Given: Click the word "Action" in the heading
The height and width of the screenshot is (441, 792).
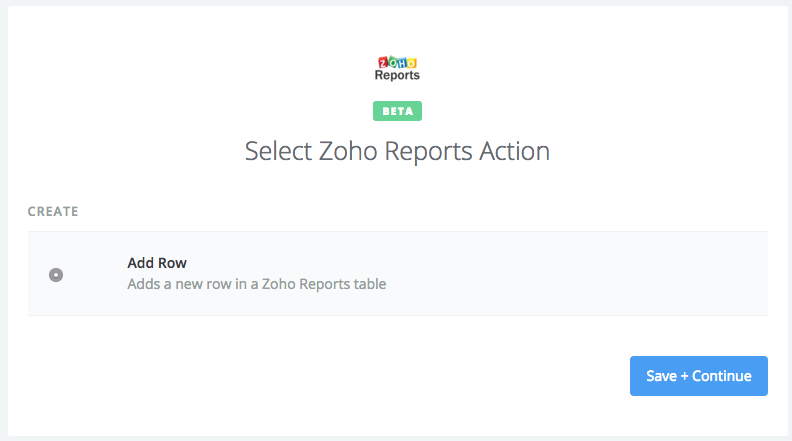Looking at the screenshot, I should (x=512, y=152).
